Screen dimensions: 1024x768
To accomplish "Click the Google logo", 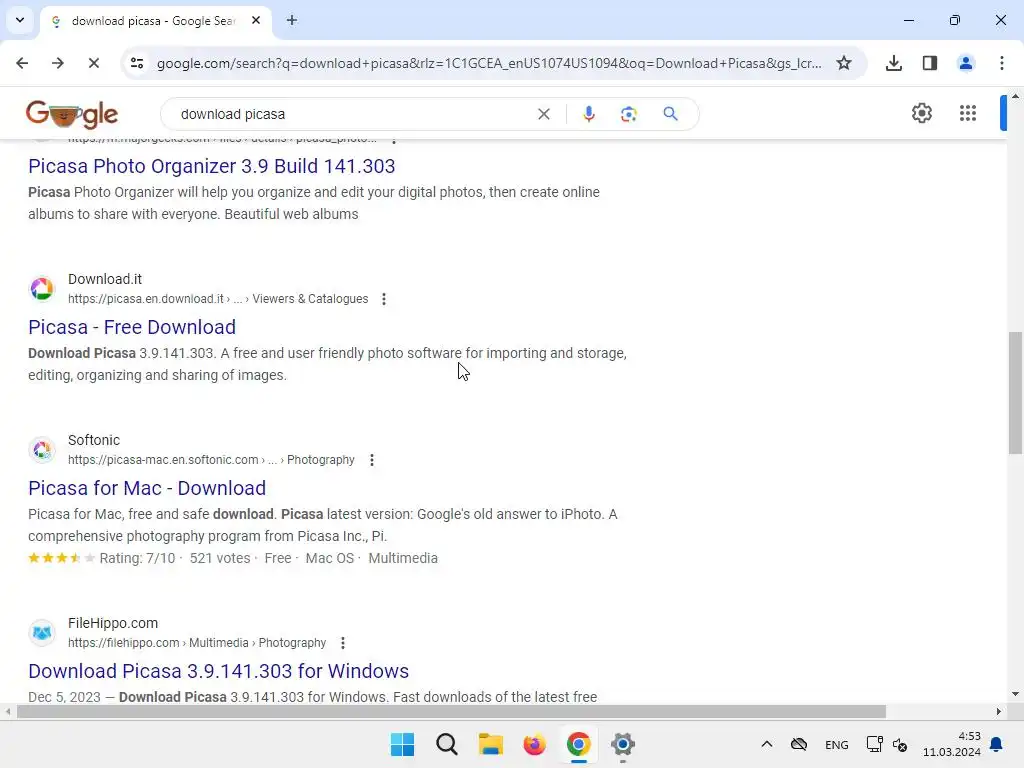I will (72, 114).
